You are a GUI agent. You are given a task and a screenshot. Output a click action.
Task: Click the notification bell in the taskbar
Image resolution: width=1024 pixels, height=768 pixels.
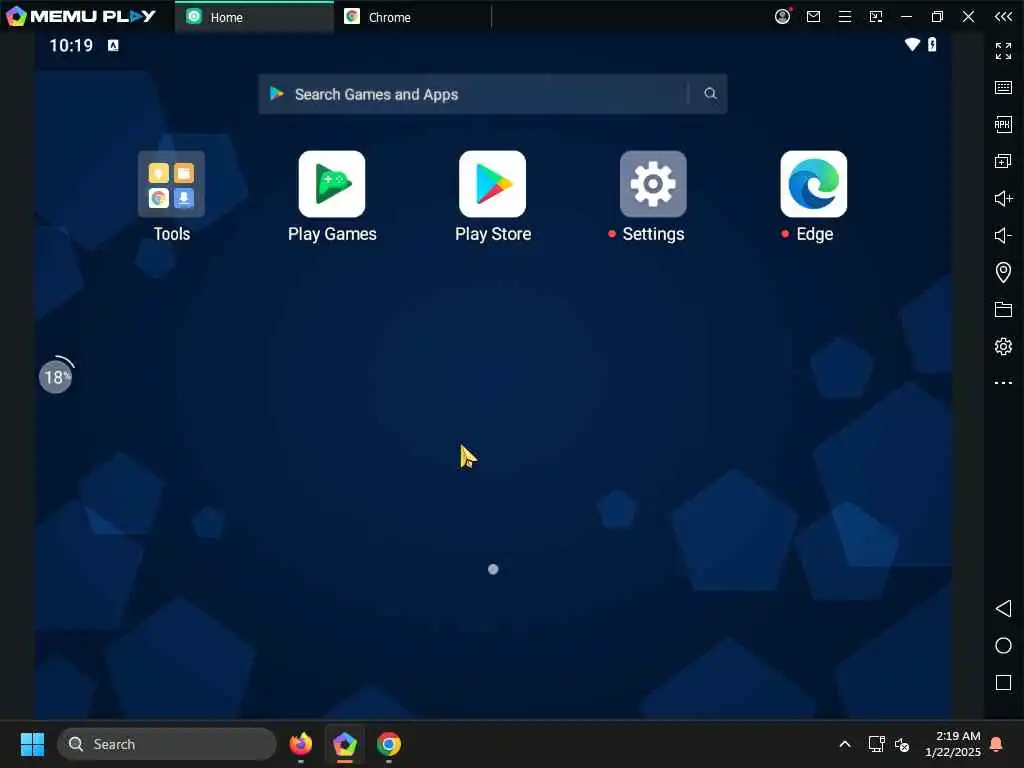point(997,744)
